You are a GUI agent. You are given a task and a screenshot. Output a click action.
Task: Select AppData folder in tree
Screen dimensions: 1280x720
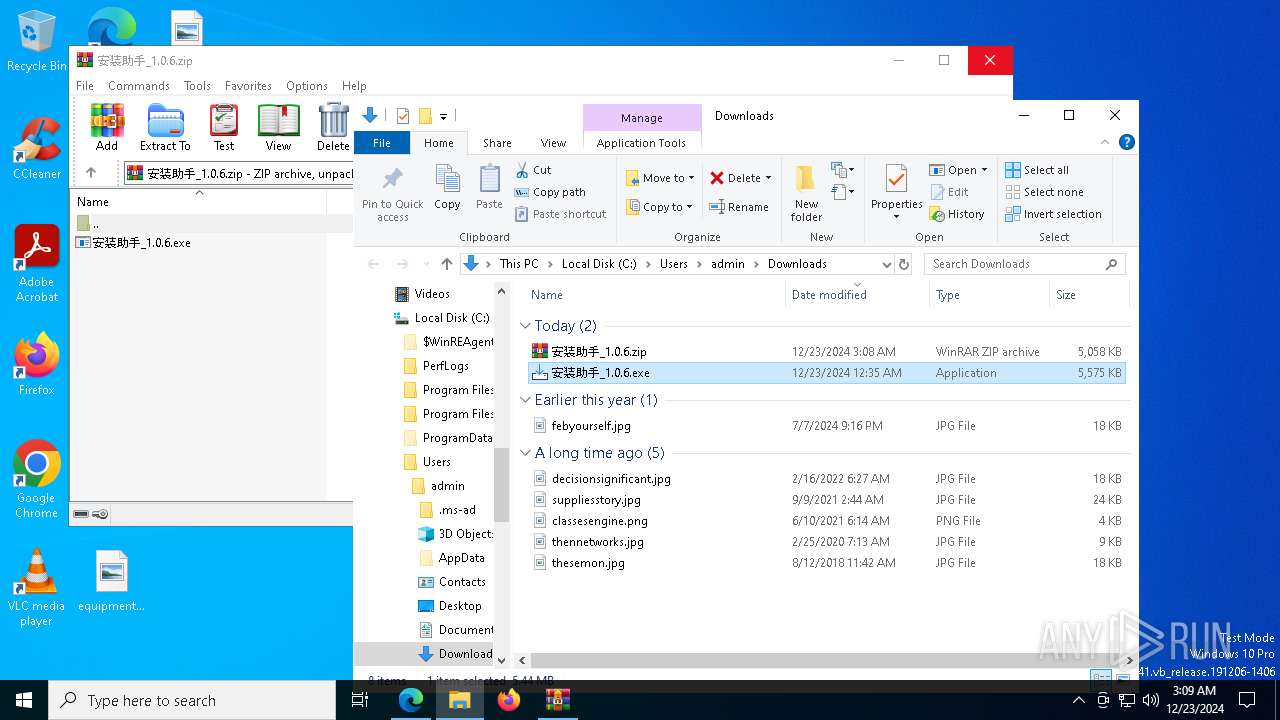[451, 558]
